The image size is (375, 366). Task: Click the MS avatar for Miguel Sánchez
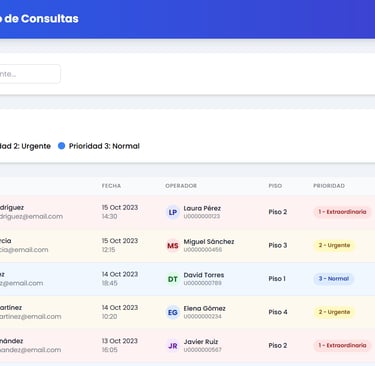pos(173,246)
